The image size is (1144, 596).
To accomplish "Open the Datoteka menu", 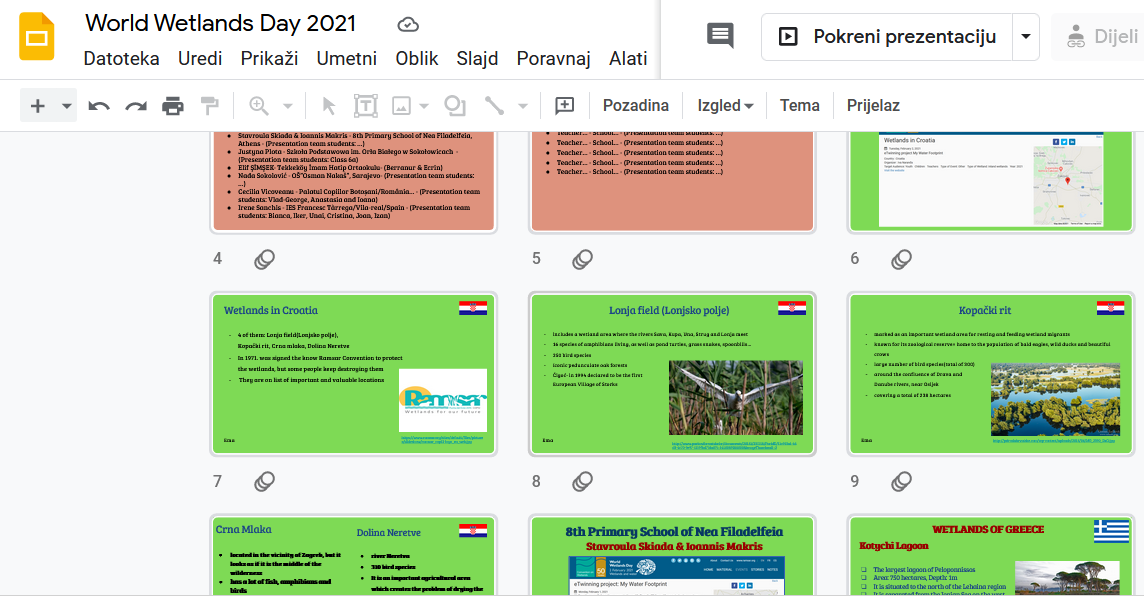I will 121,58.
